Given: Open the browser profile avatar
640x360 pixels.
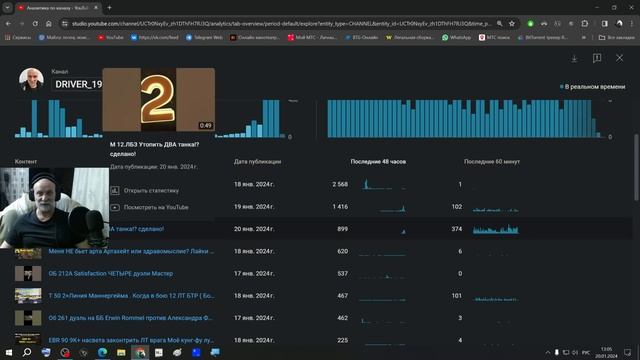Looking at the screenshot, I should [x=619, y=24].
